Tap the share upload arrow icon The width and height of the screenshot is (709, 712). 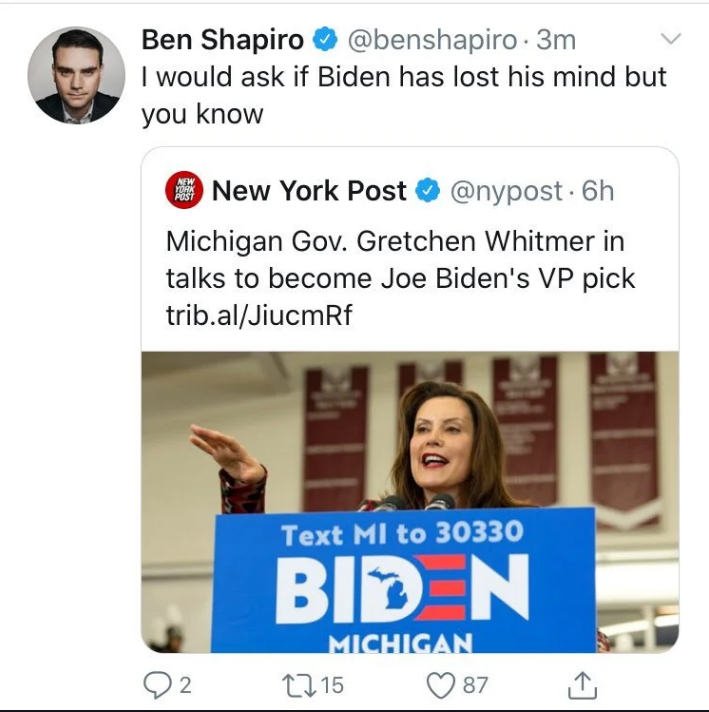(x=582, y=684)
